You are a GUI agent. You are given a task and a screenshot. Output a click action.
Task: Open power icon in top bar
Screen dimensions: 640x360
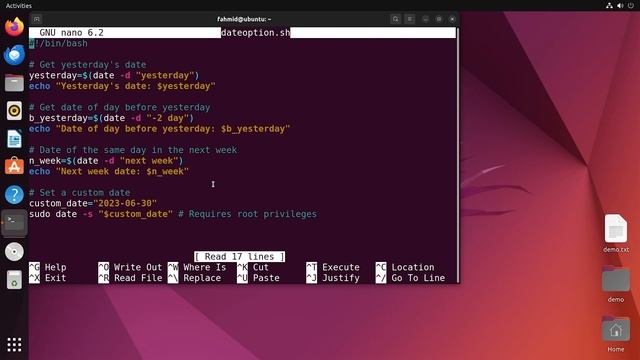point(631,5)
